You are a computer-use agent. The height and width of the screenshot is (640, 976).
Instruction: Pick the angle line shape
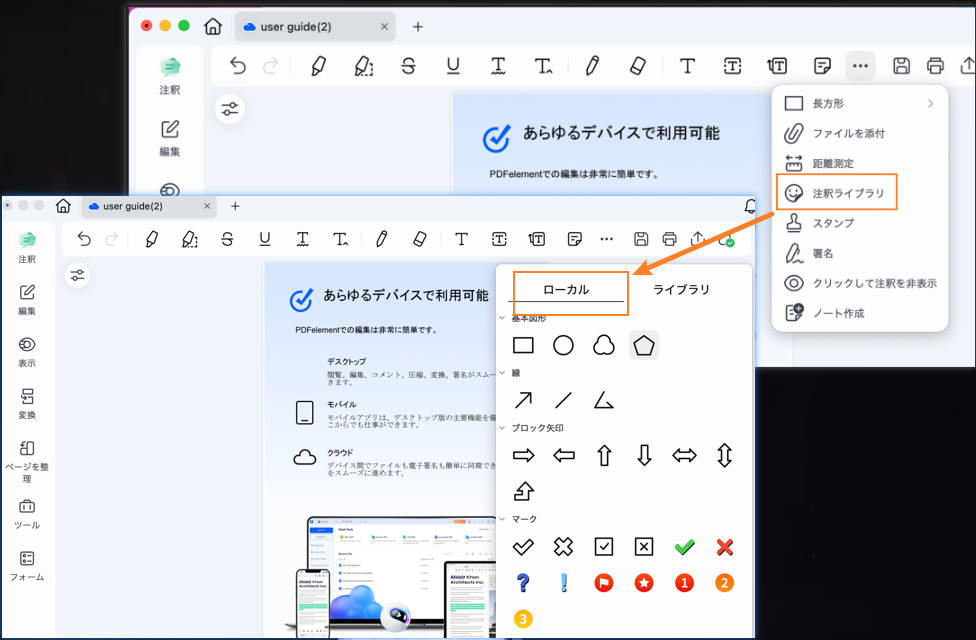(604, 400)
